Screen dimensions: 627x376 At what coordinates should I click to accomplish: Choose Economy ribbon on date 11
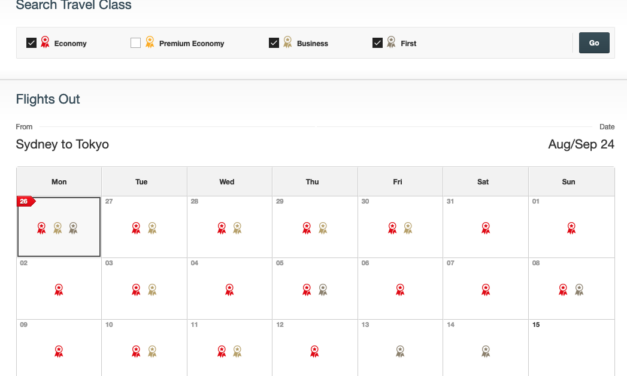pos(222,351)
